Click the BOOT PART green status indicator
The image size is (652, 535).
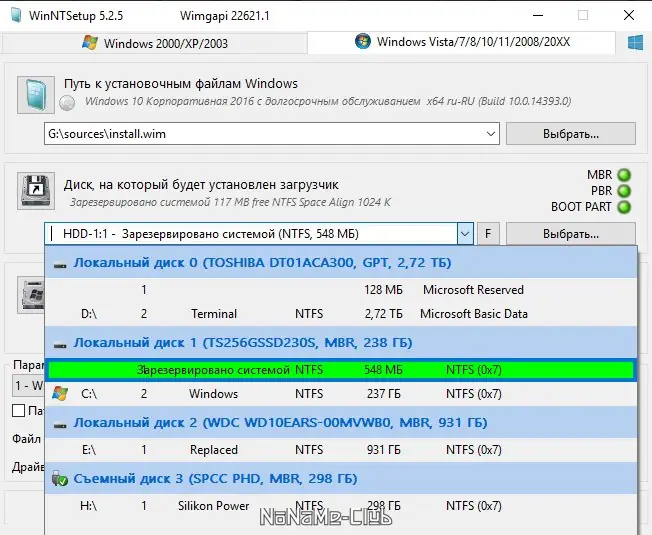pos(624,207)
